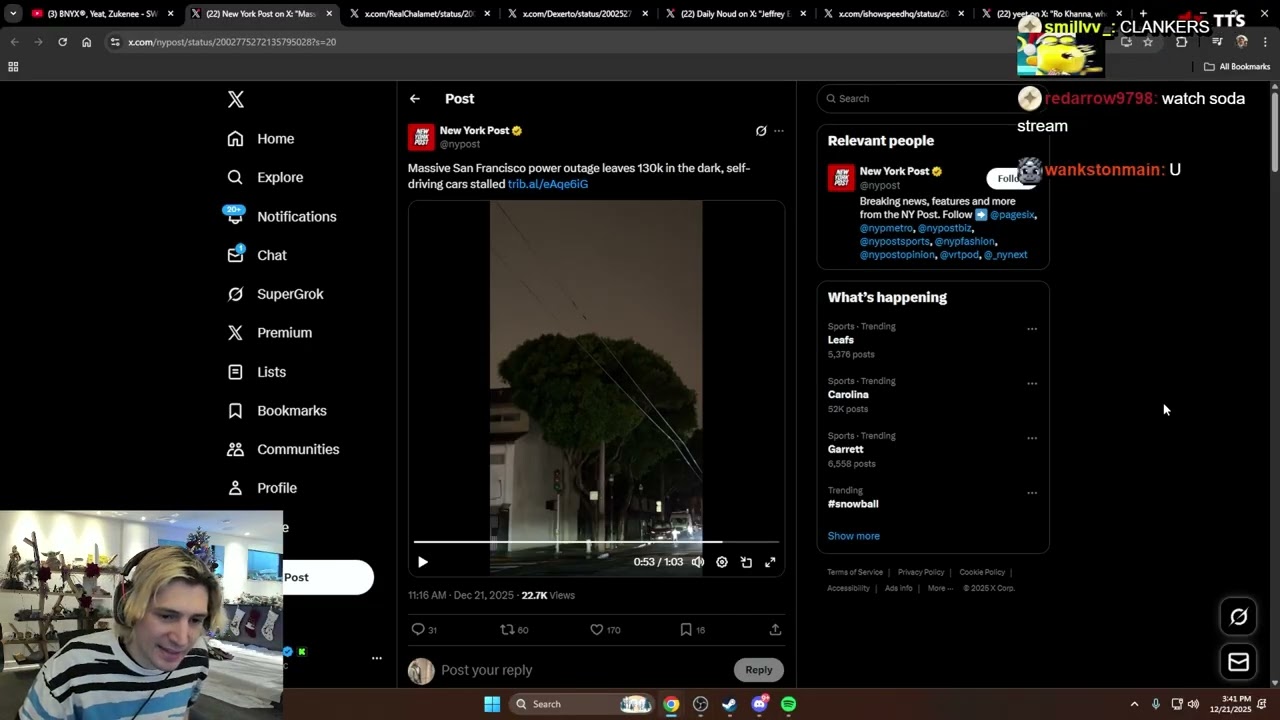
Task: Click Show more under What's happening
Action: pos(854,536)
